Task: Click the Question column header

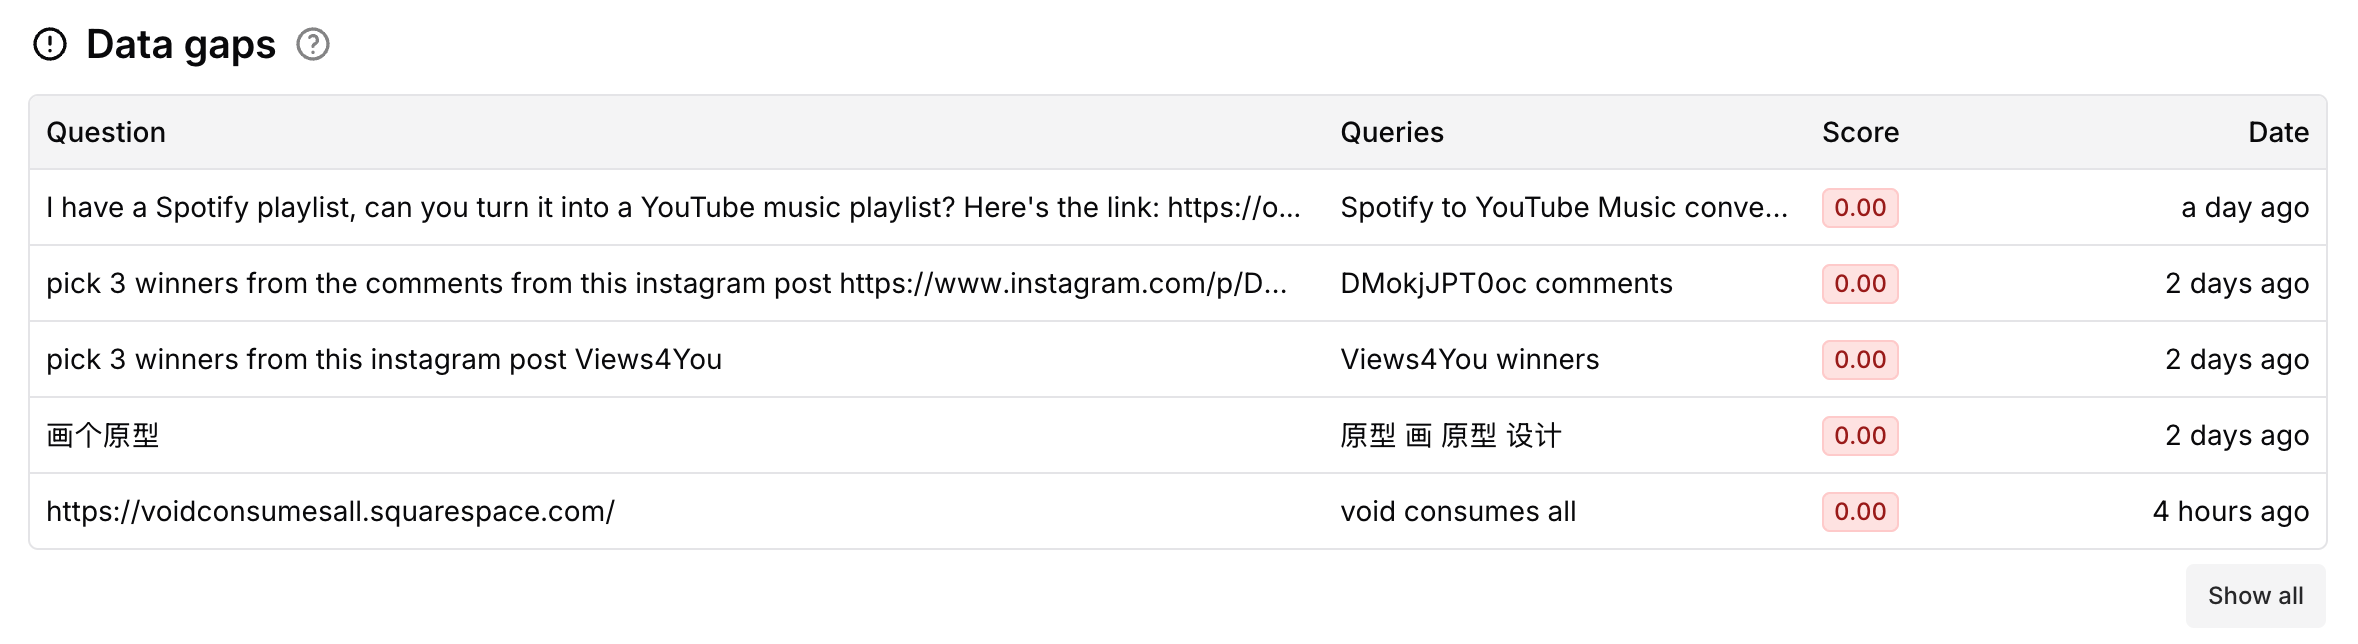Action: point(106,133)
